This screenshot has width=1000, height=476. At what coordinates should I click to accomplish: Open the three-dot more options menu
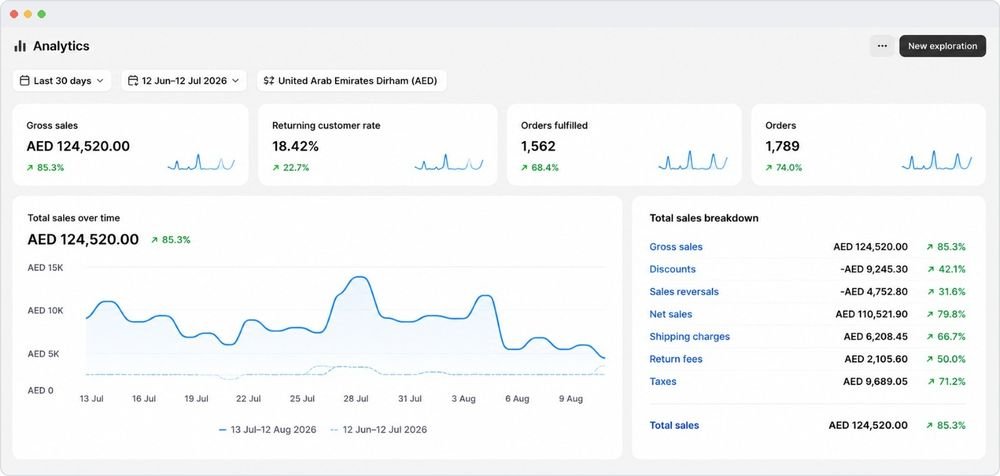click(882, 46)
